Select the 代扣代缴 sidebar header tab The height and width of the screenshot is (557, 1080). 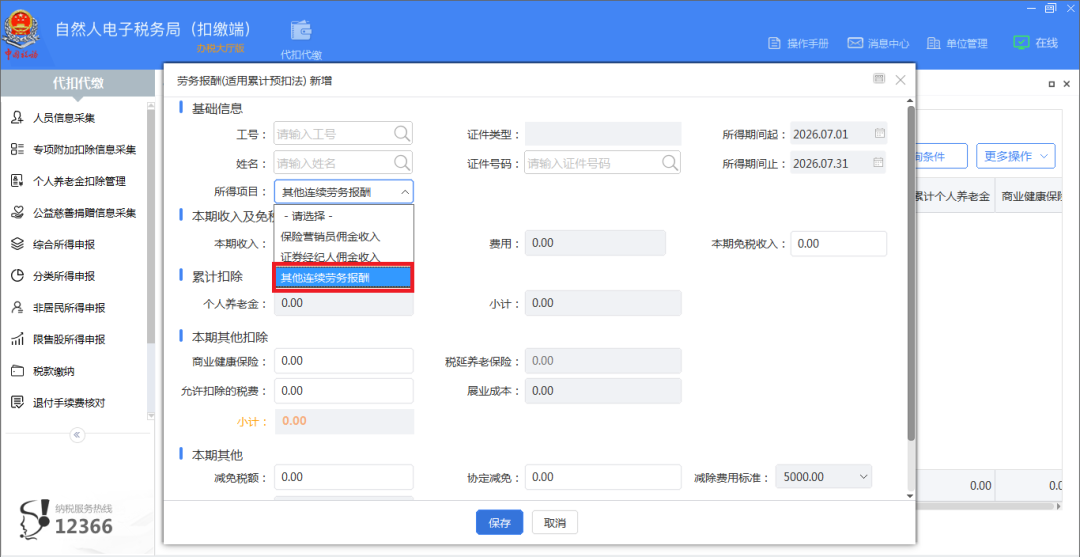click(x=78, y=83)
